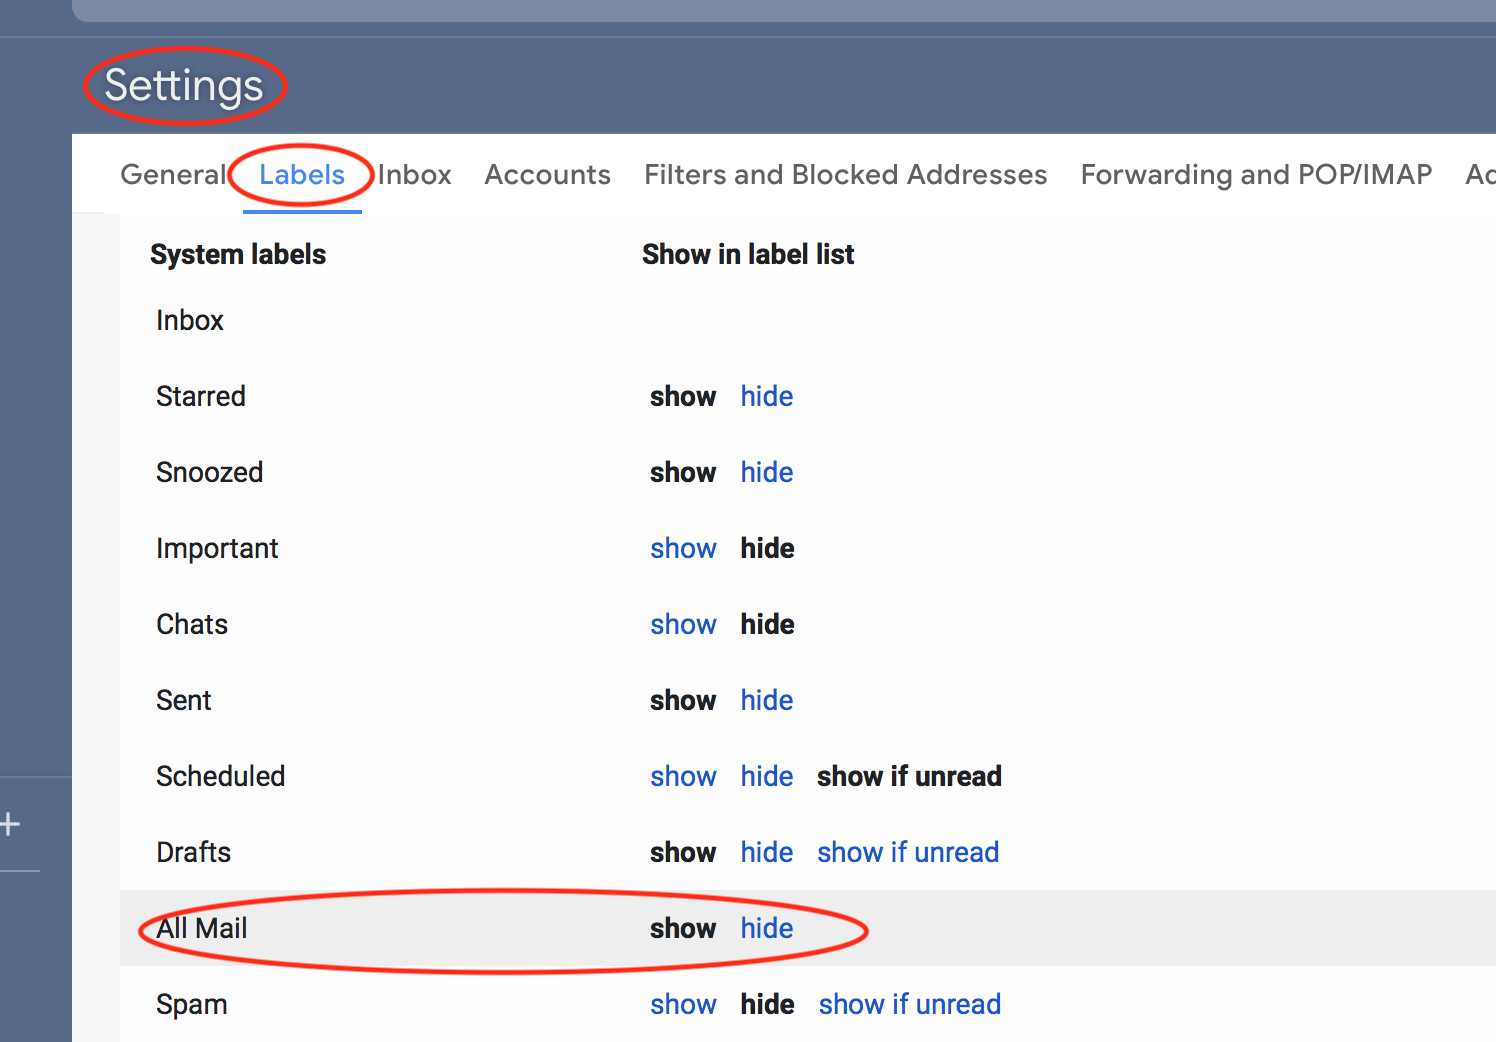
Task: Select the Labels tab
Action: tap(301, 174)
